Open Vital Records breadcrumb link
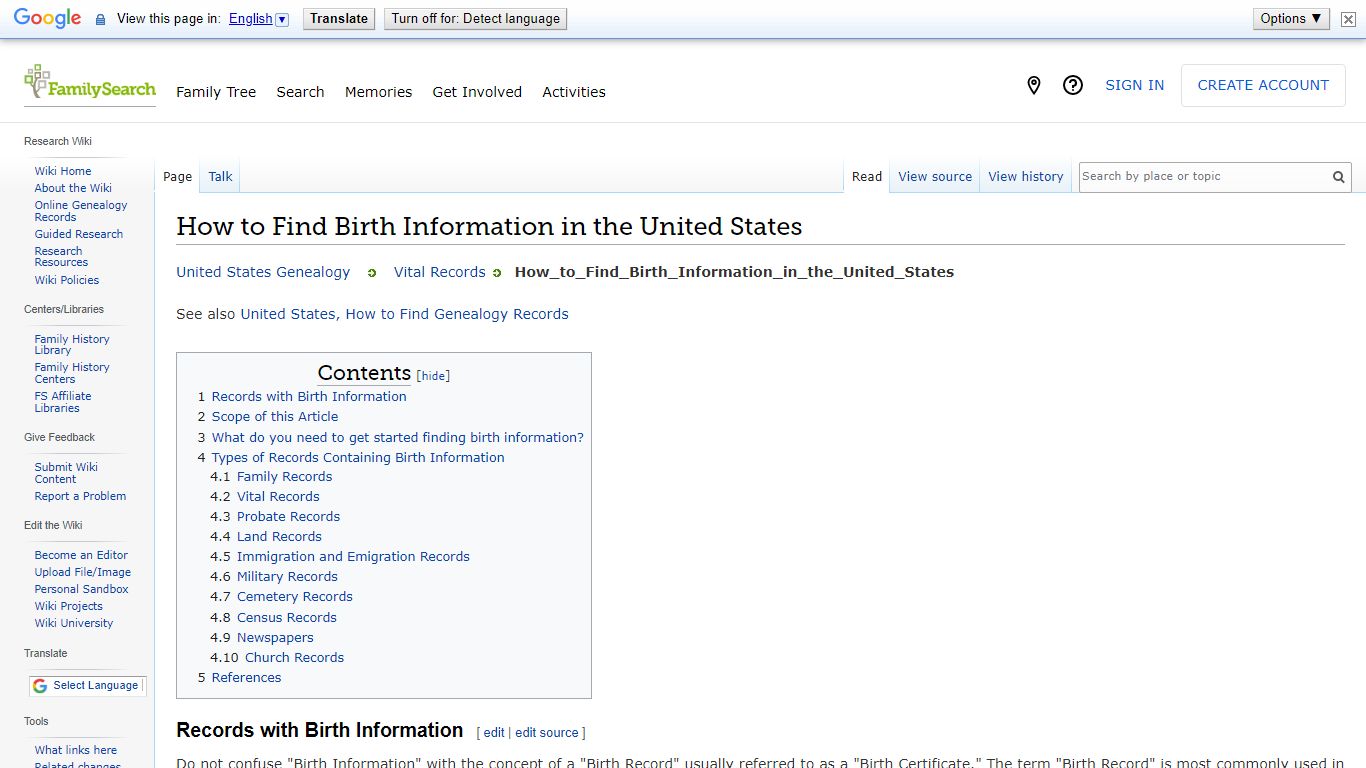The width and height of the screenshot is (1366, 768). (439, 272)
